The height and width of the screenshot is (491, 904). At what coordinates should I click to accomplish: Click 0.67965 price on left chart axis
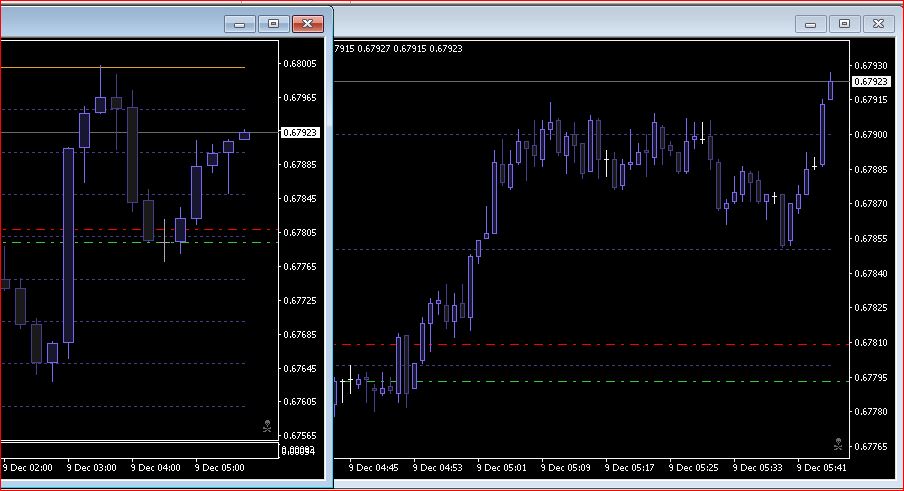[x=300, y=98]
